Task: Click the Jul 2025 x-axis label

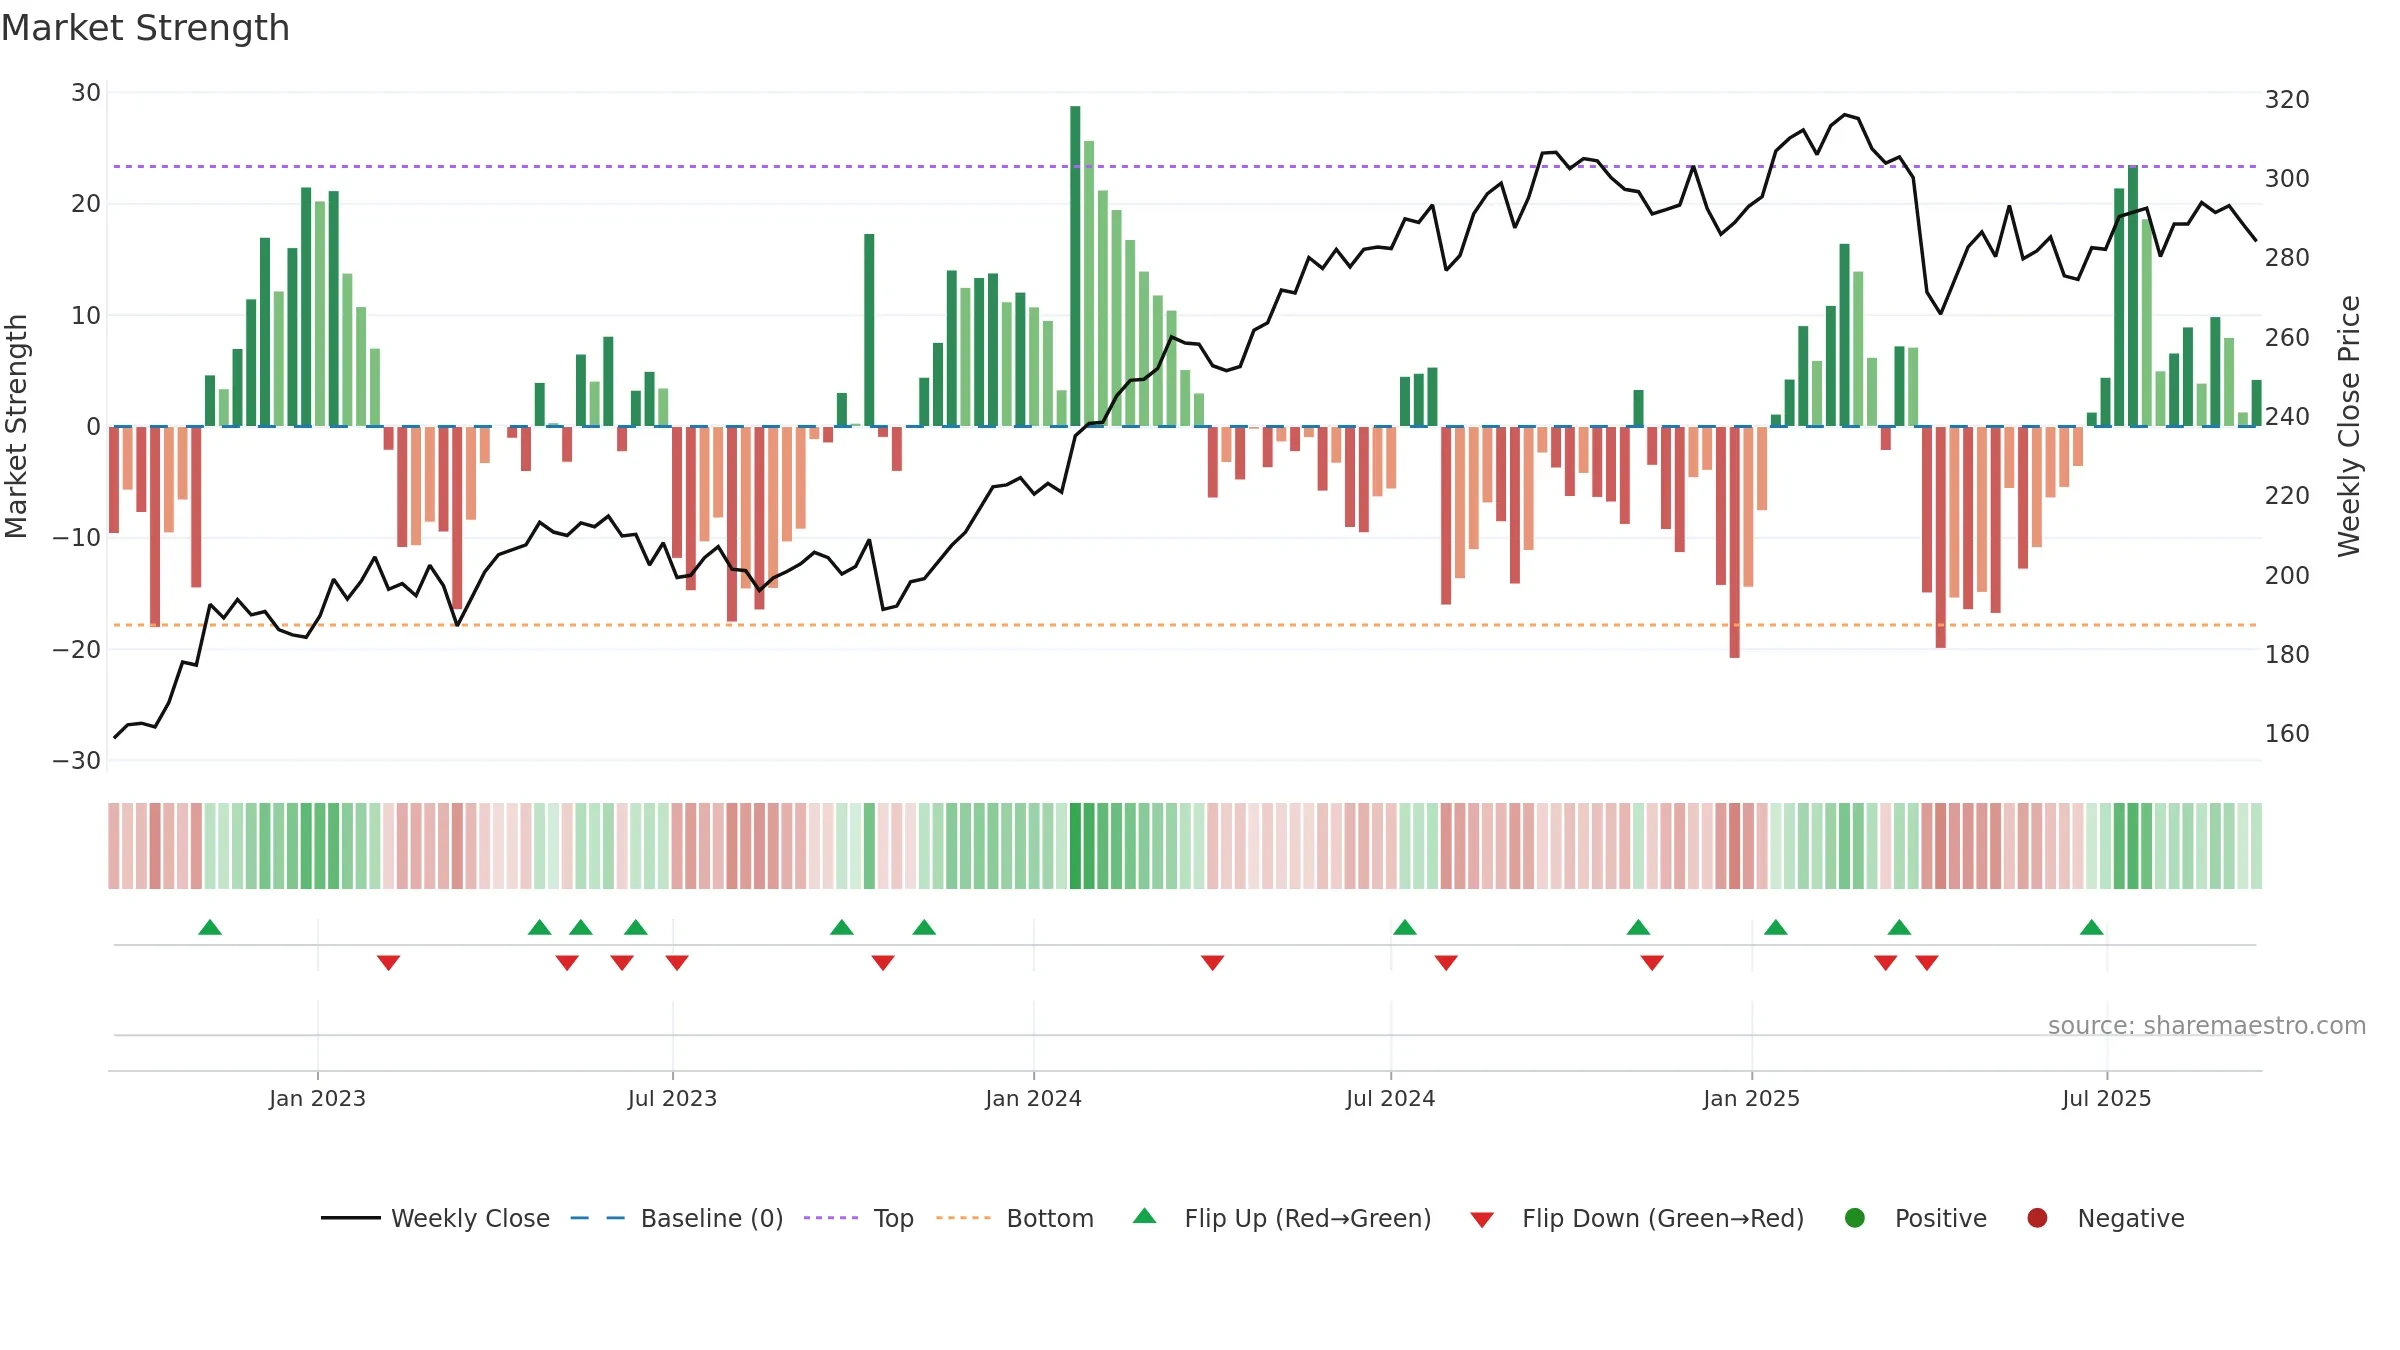Action: [x=2107, y=1098]
